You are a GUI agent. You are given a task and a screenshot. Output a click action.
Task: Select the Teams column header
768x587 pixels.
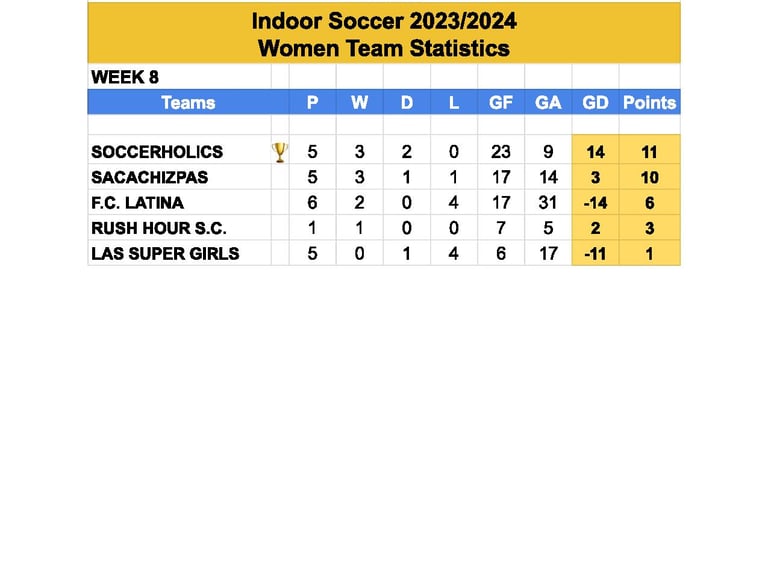pyautogui.click(x=189, y=102)
